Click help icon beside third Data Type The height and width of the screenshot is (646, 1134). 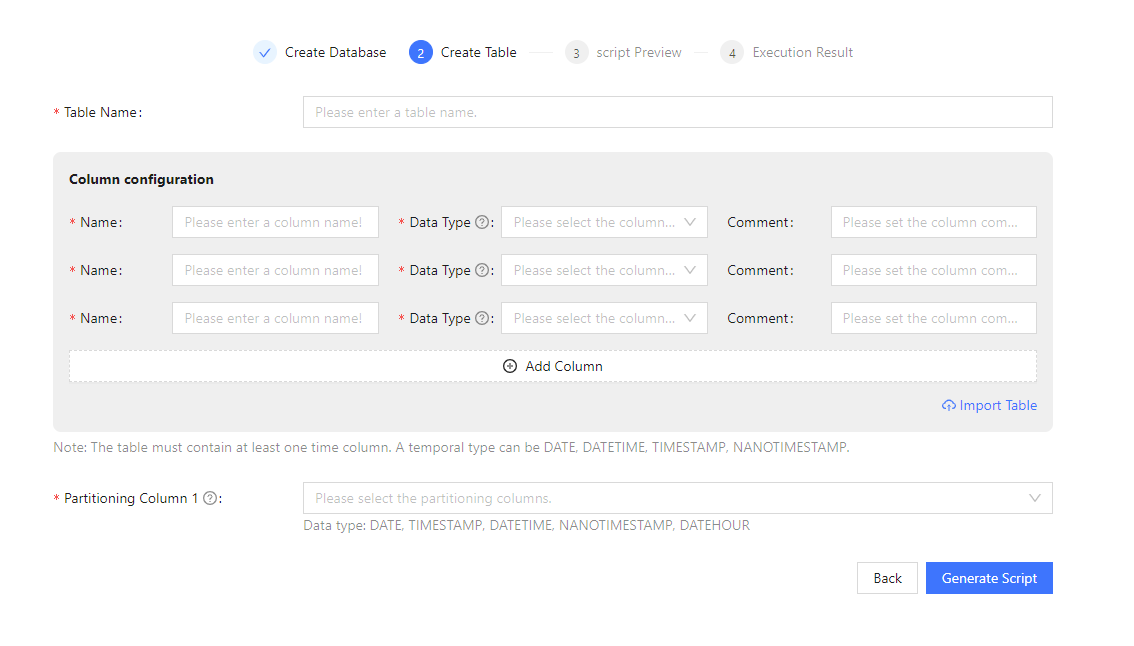tap(482, 318)
